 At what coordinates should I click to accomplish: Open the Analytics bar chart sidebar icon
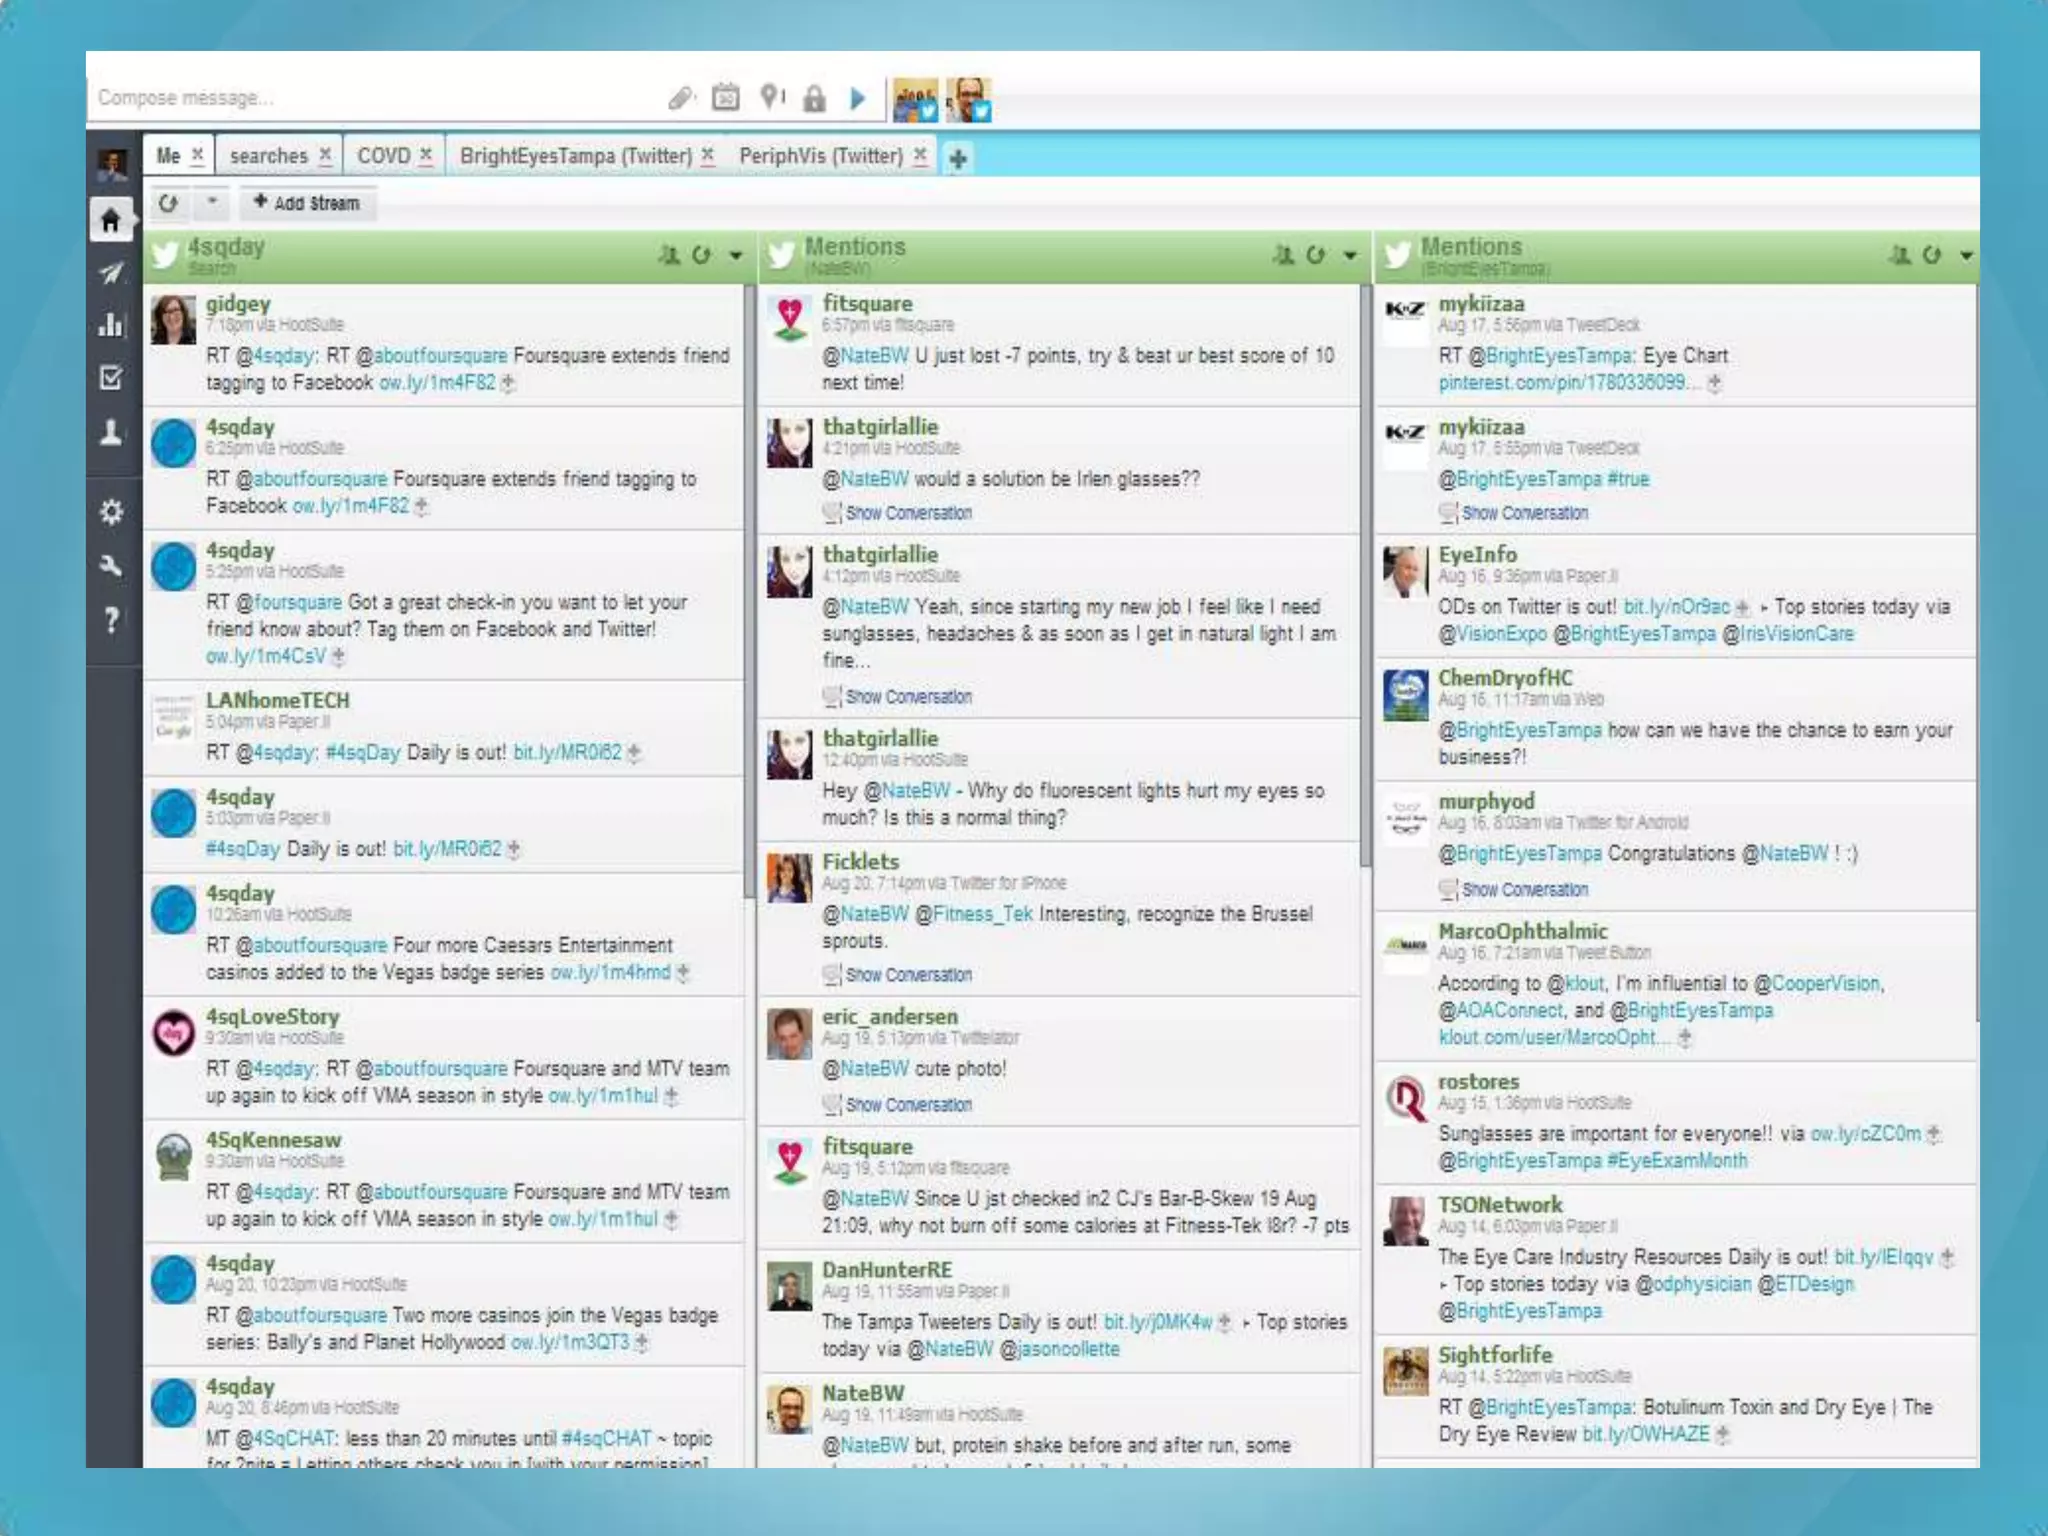[x=111, y=325]
